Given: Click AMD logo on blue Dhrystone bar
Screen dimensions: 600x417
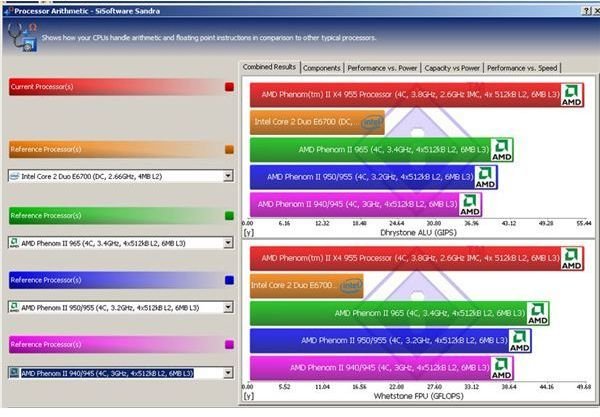Looking at the screenshot, I should (485, 177).
